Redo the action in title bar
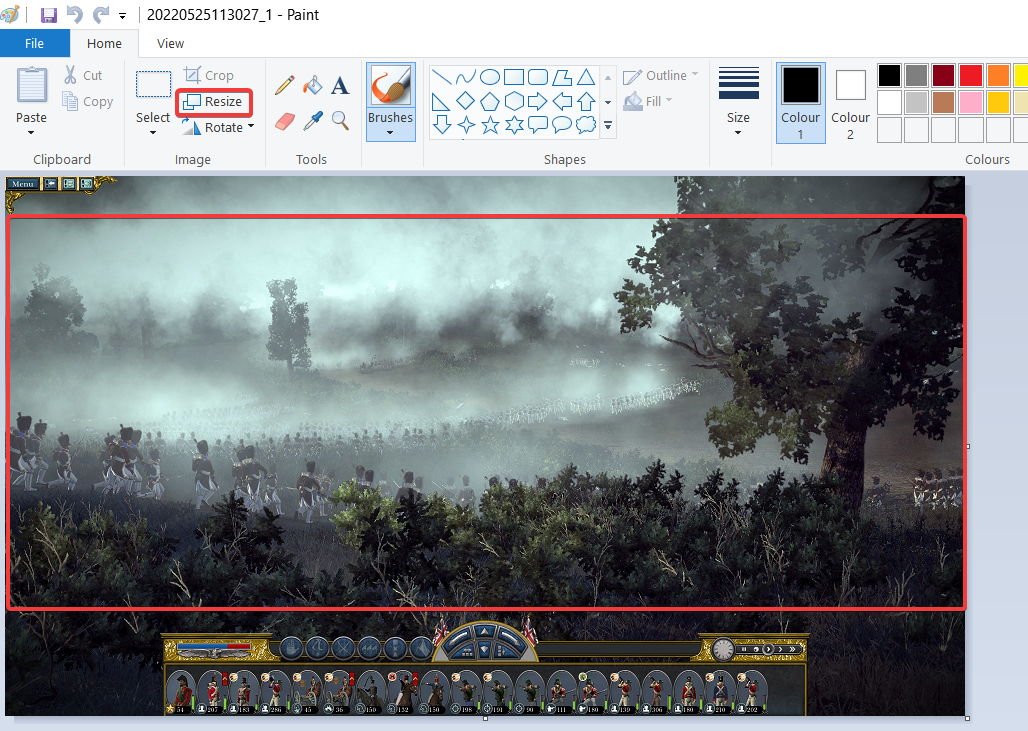Viewport: 1028px width, 731px height. click(101, 14)
